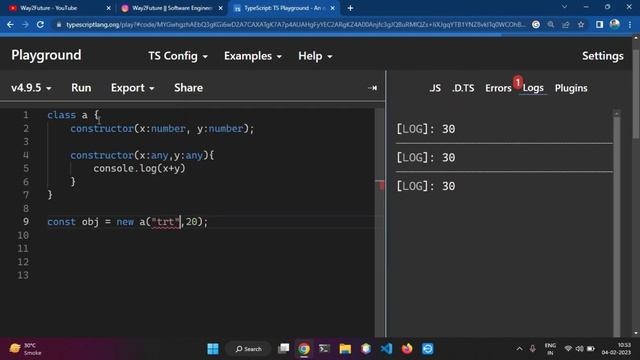The height and width of the screenshot is (360, 640).
Task: Click the Chrome icon in the taskbar
Action: click(x=304, y=349)
